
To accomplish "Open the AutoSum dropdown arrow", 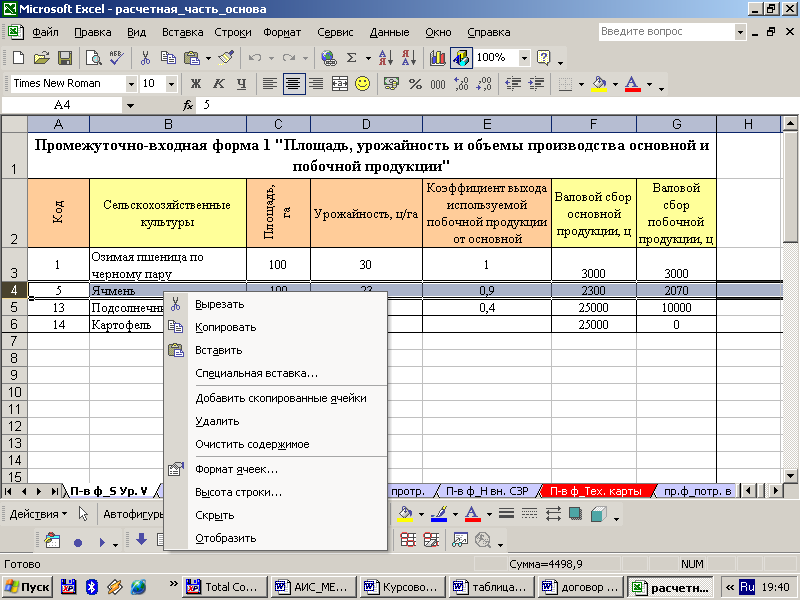I will [x=368, y=58].
